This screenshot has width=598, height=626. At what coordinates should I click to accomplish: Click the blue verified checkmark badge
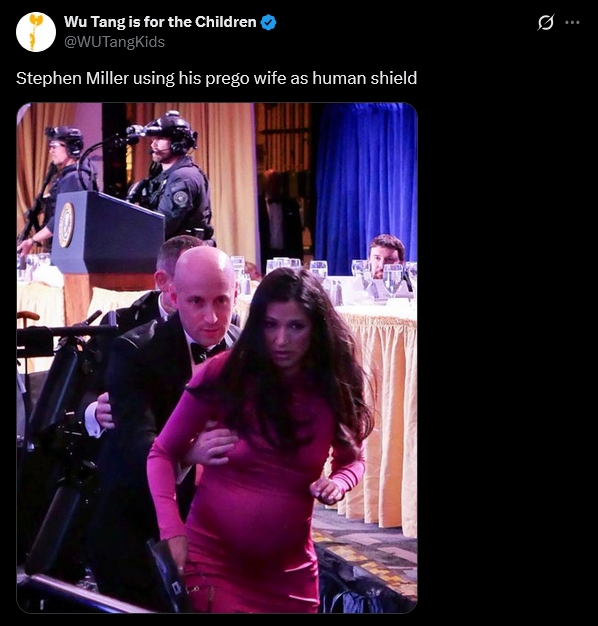pos(268,22)
